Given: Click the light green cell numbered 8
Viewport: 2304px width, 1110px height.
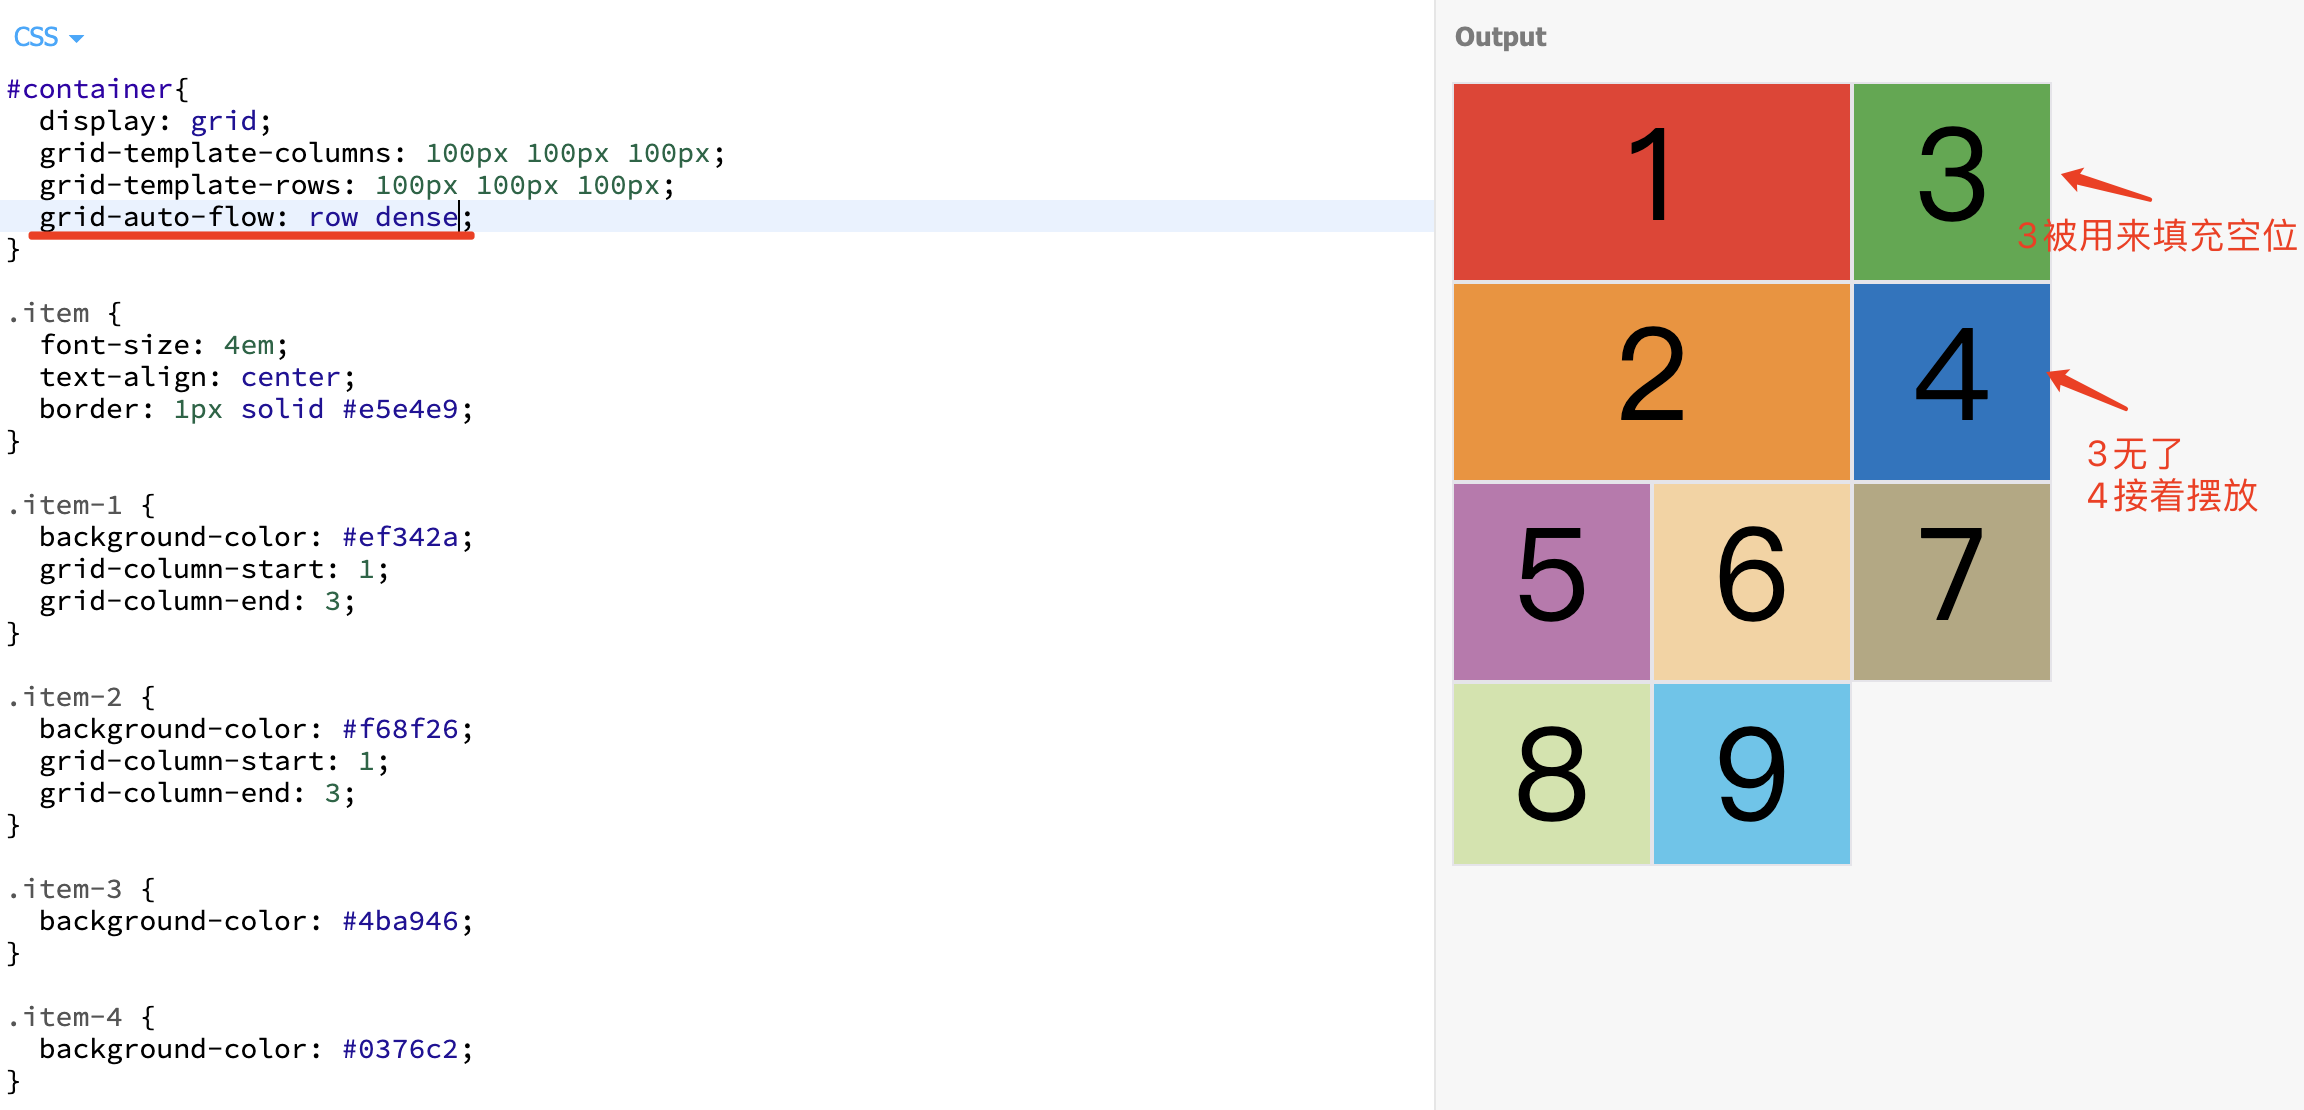Looking at the screenshot, I should pos(1551,773).
